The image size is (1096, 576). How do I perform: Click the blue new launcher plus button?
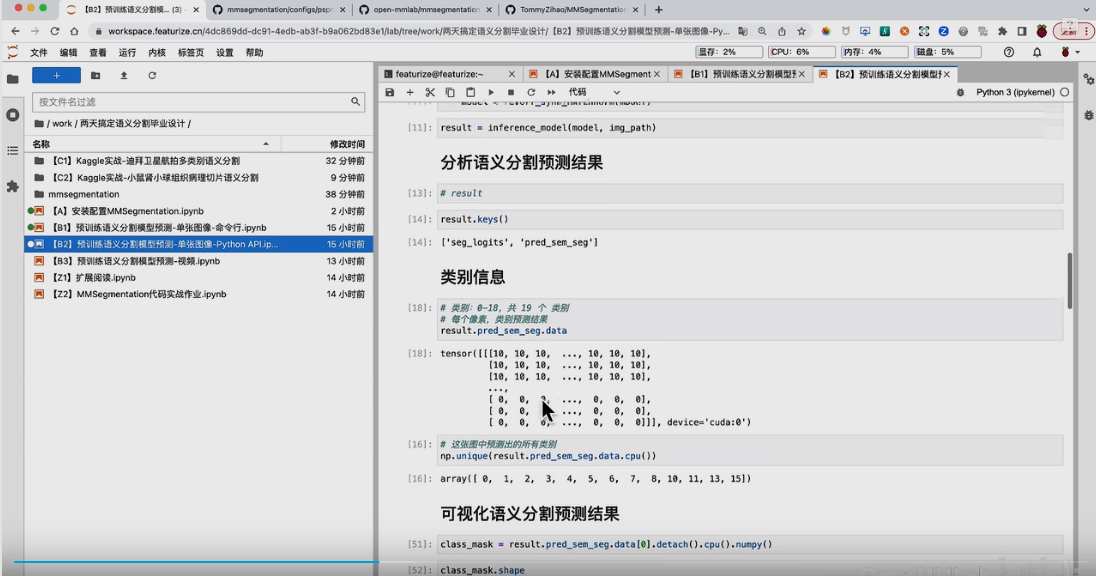point(56,75)
